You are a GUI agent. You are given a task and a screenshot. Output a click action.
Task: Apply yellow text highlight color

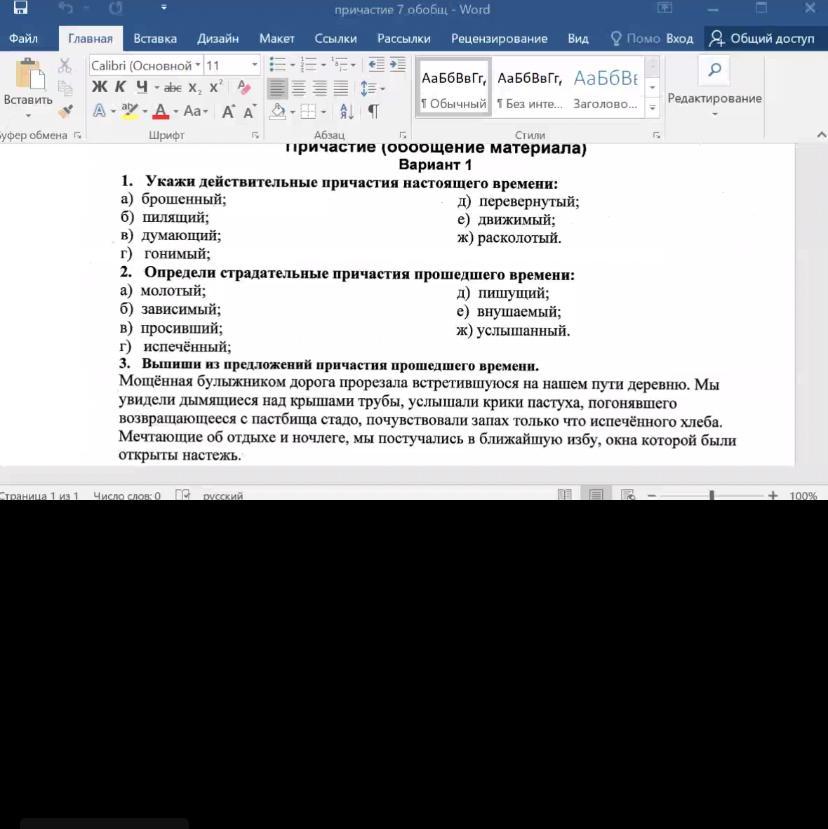click(x=130, y=111)
